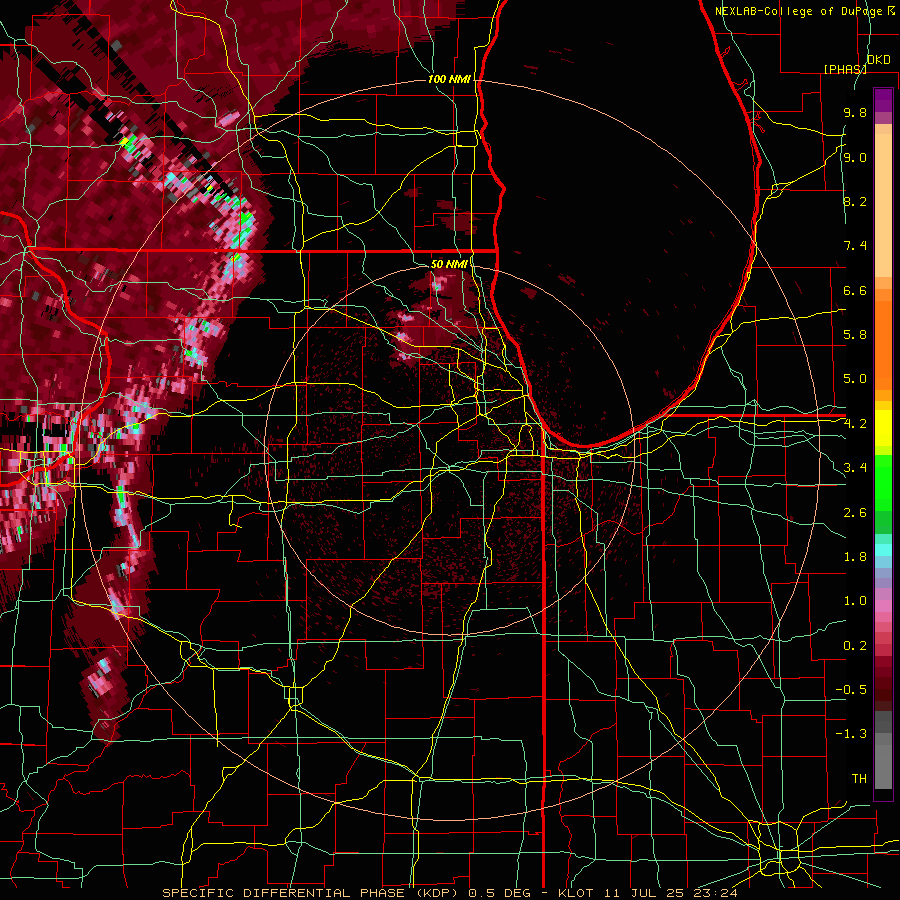Screen dimensions: 900x900
Task: Click the 5.8 scale label
Action: coord(855,335)
